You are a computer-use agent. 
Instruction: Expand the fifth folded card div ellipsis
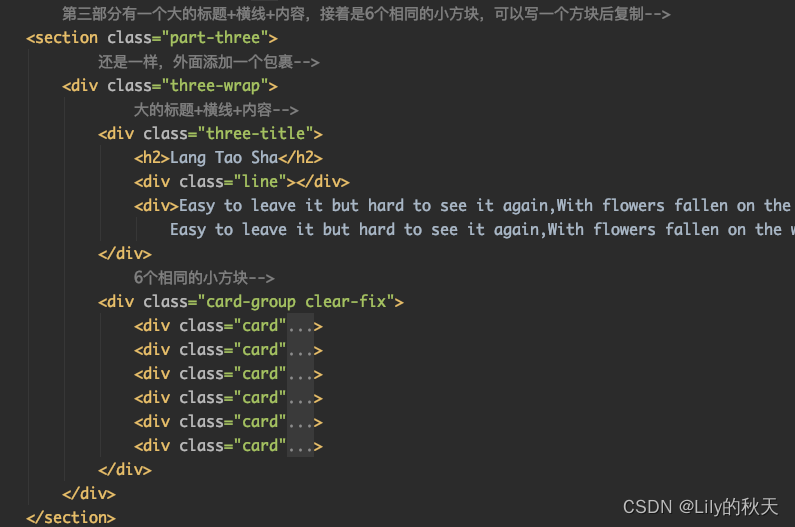[300, 421]
